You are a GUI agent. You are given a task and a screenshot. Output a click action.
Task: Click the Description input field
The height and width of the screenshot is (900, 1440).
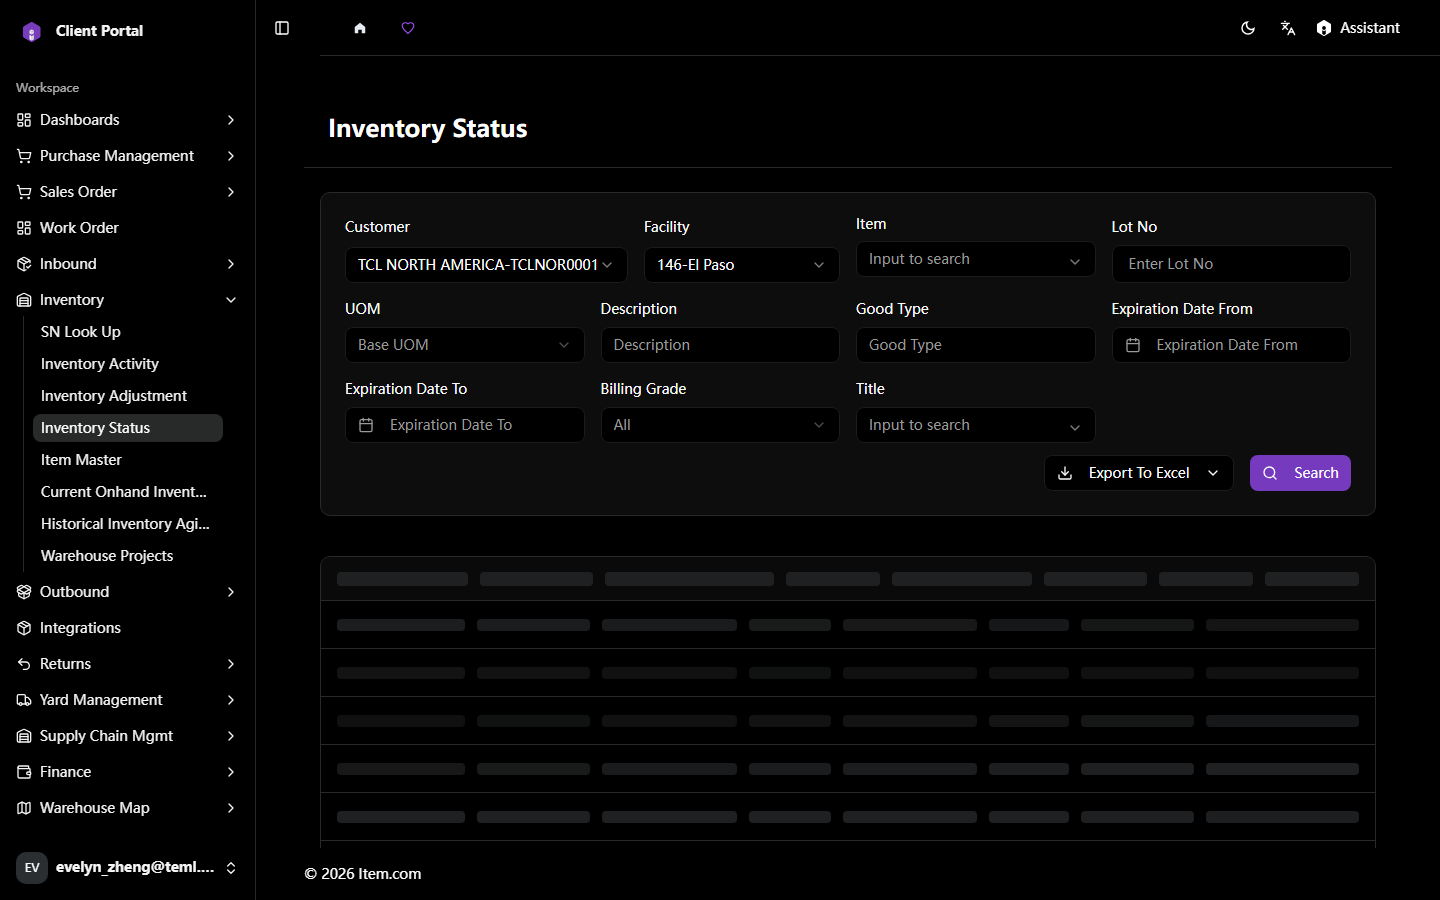click(x=720, y=345)
